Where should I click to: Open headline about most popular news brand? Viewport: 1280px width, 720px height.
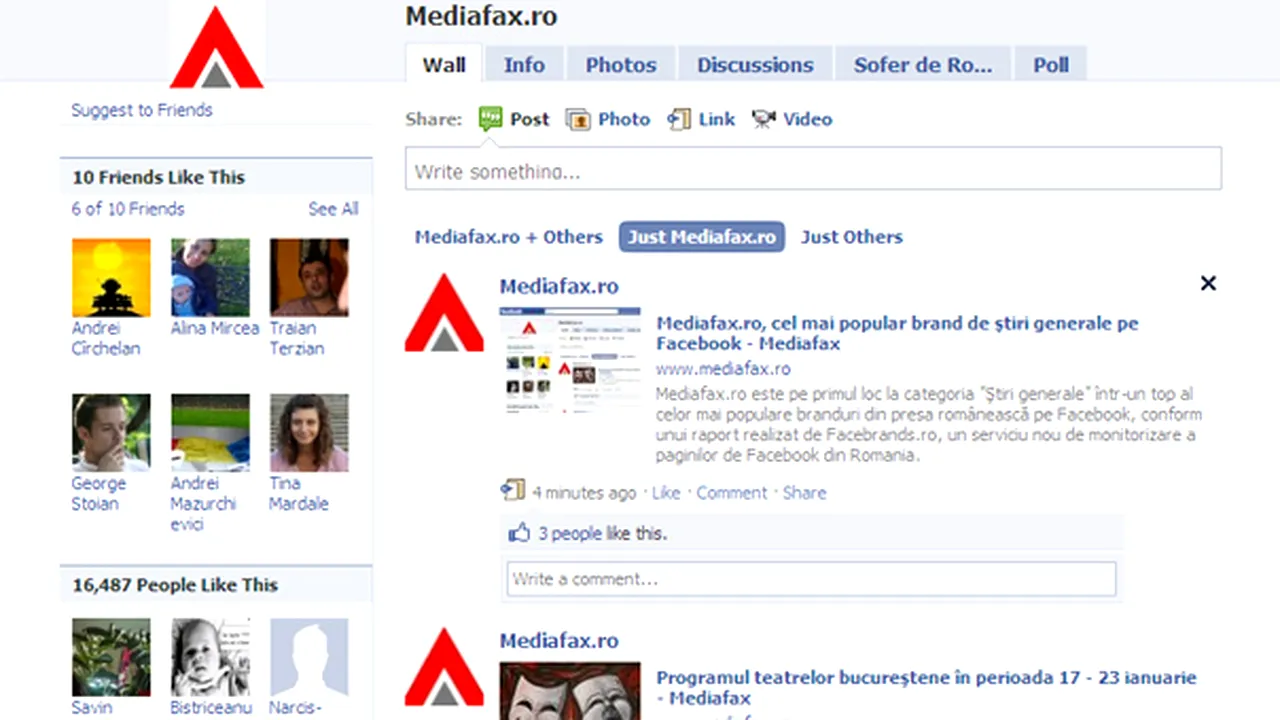(897, 333)
